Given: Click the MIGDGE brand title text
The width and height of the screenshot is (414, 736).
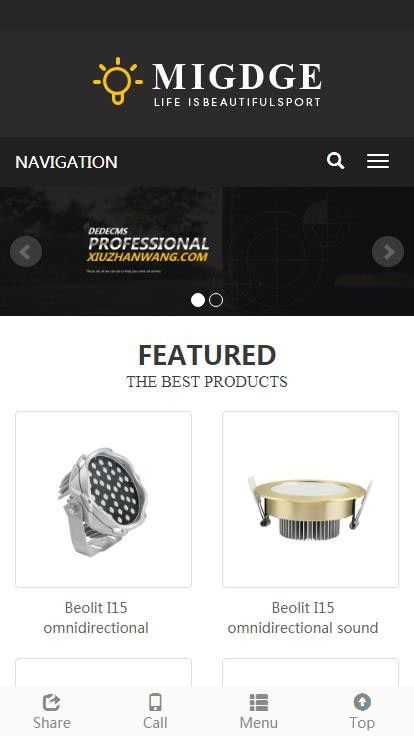Looking at the screenshot, I should click(237, 76).
